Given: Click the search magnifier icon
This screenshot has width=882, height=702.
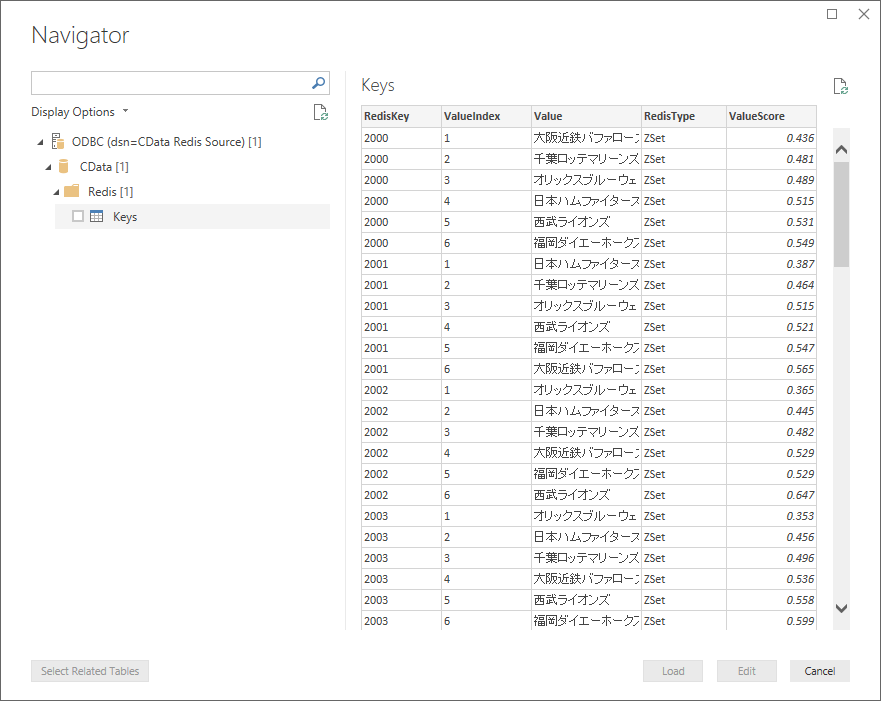Looking at the screenshot, I should [x=318, y=83].
